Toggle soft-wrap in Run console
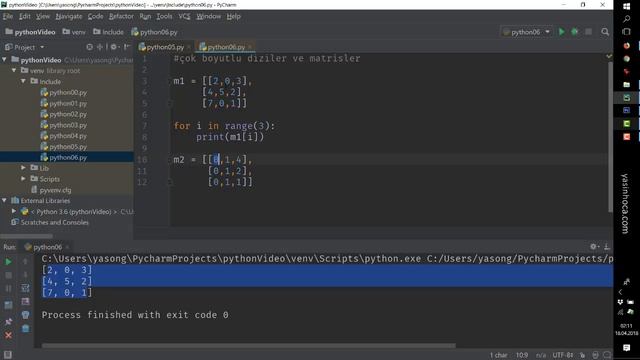 point(25,288)
